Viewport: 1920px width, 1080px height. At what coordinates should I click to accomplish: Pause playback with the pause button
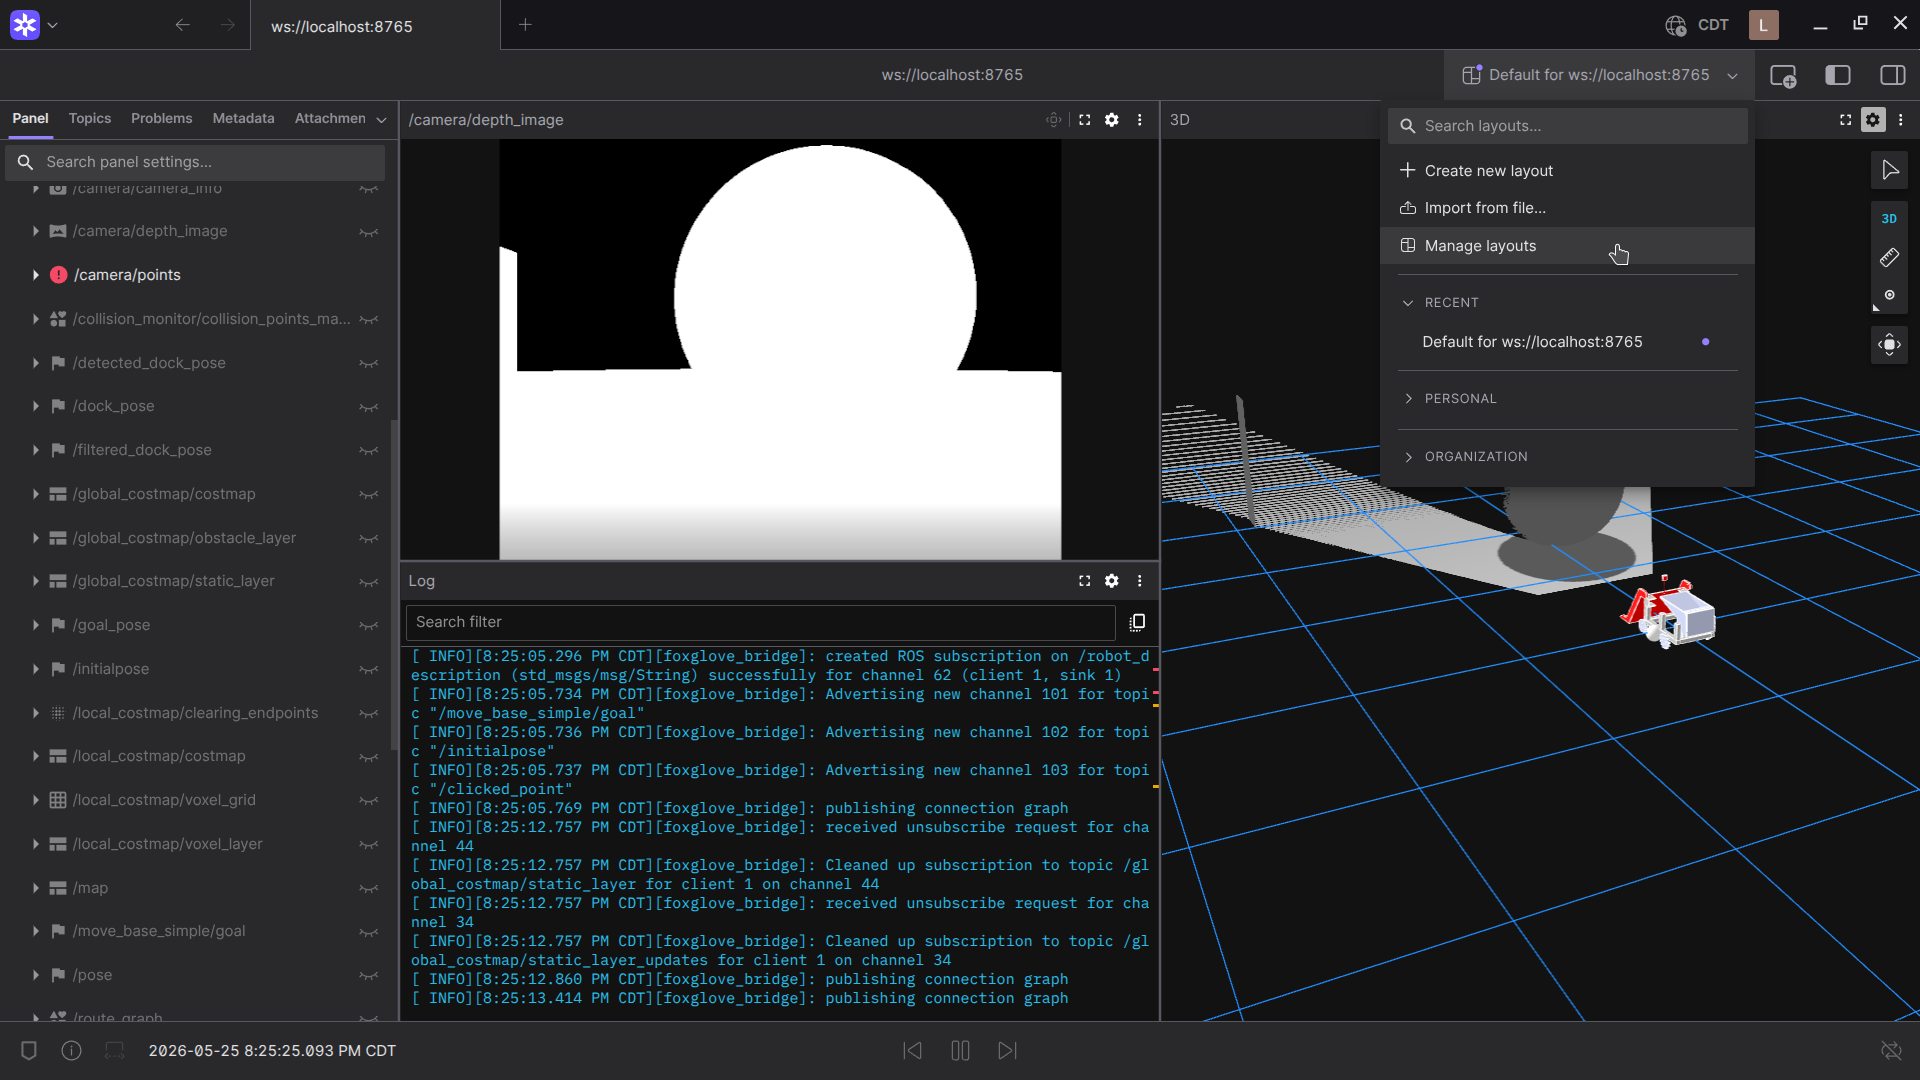point(960,1050)
